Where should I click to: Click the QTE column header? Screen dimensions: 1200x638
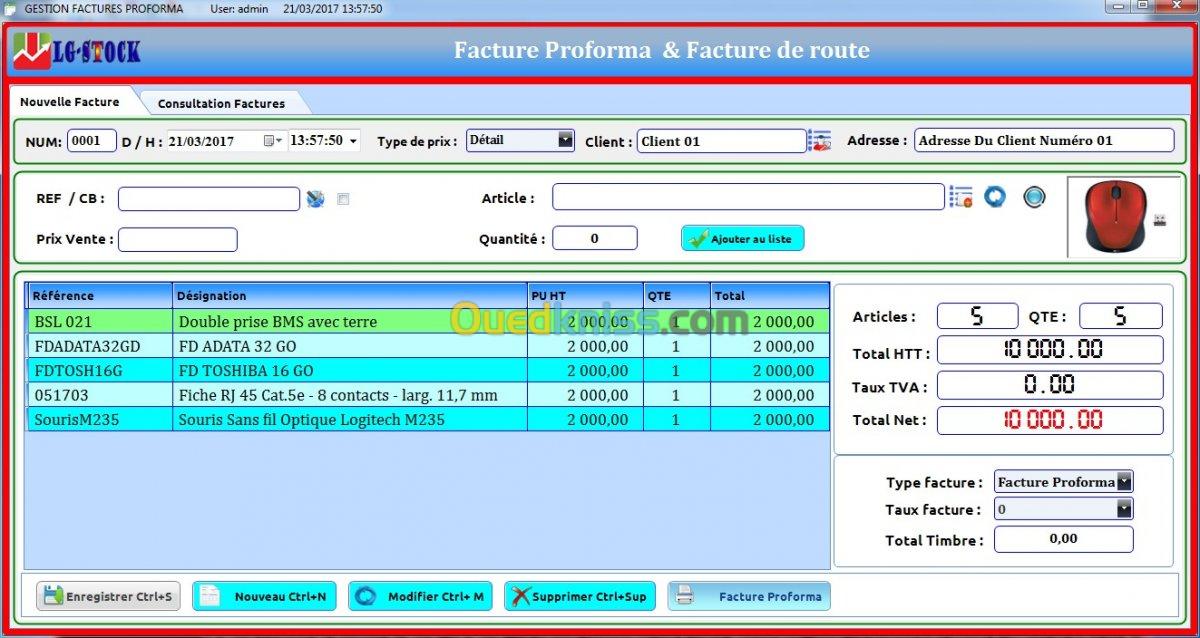[676, 296]
